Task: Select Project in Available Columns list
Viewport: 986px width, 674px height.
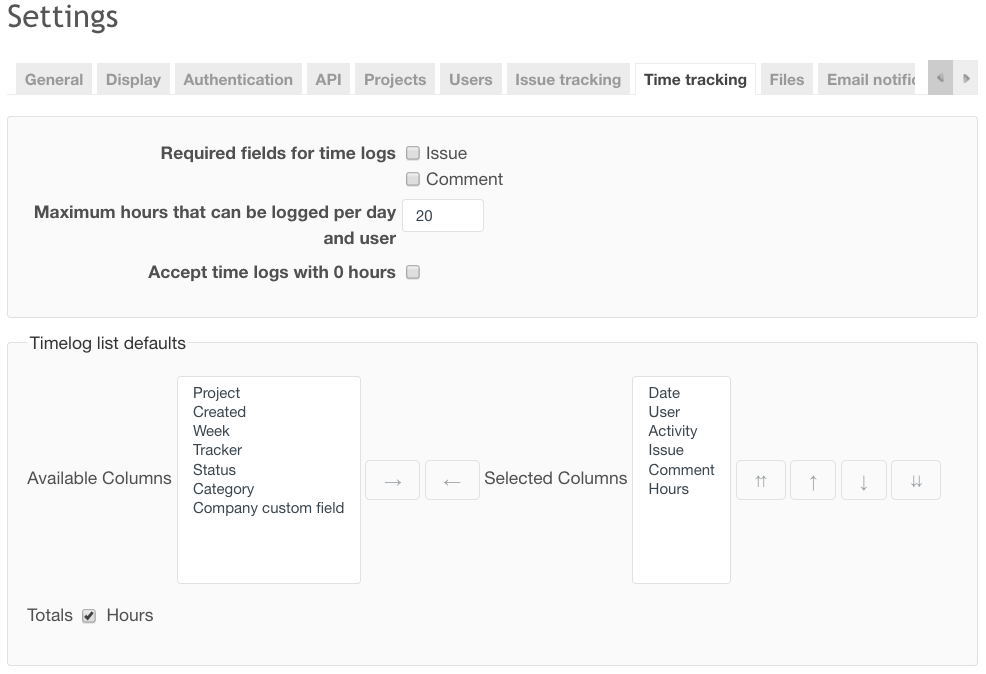Action: click(x=217, y=393)
